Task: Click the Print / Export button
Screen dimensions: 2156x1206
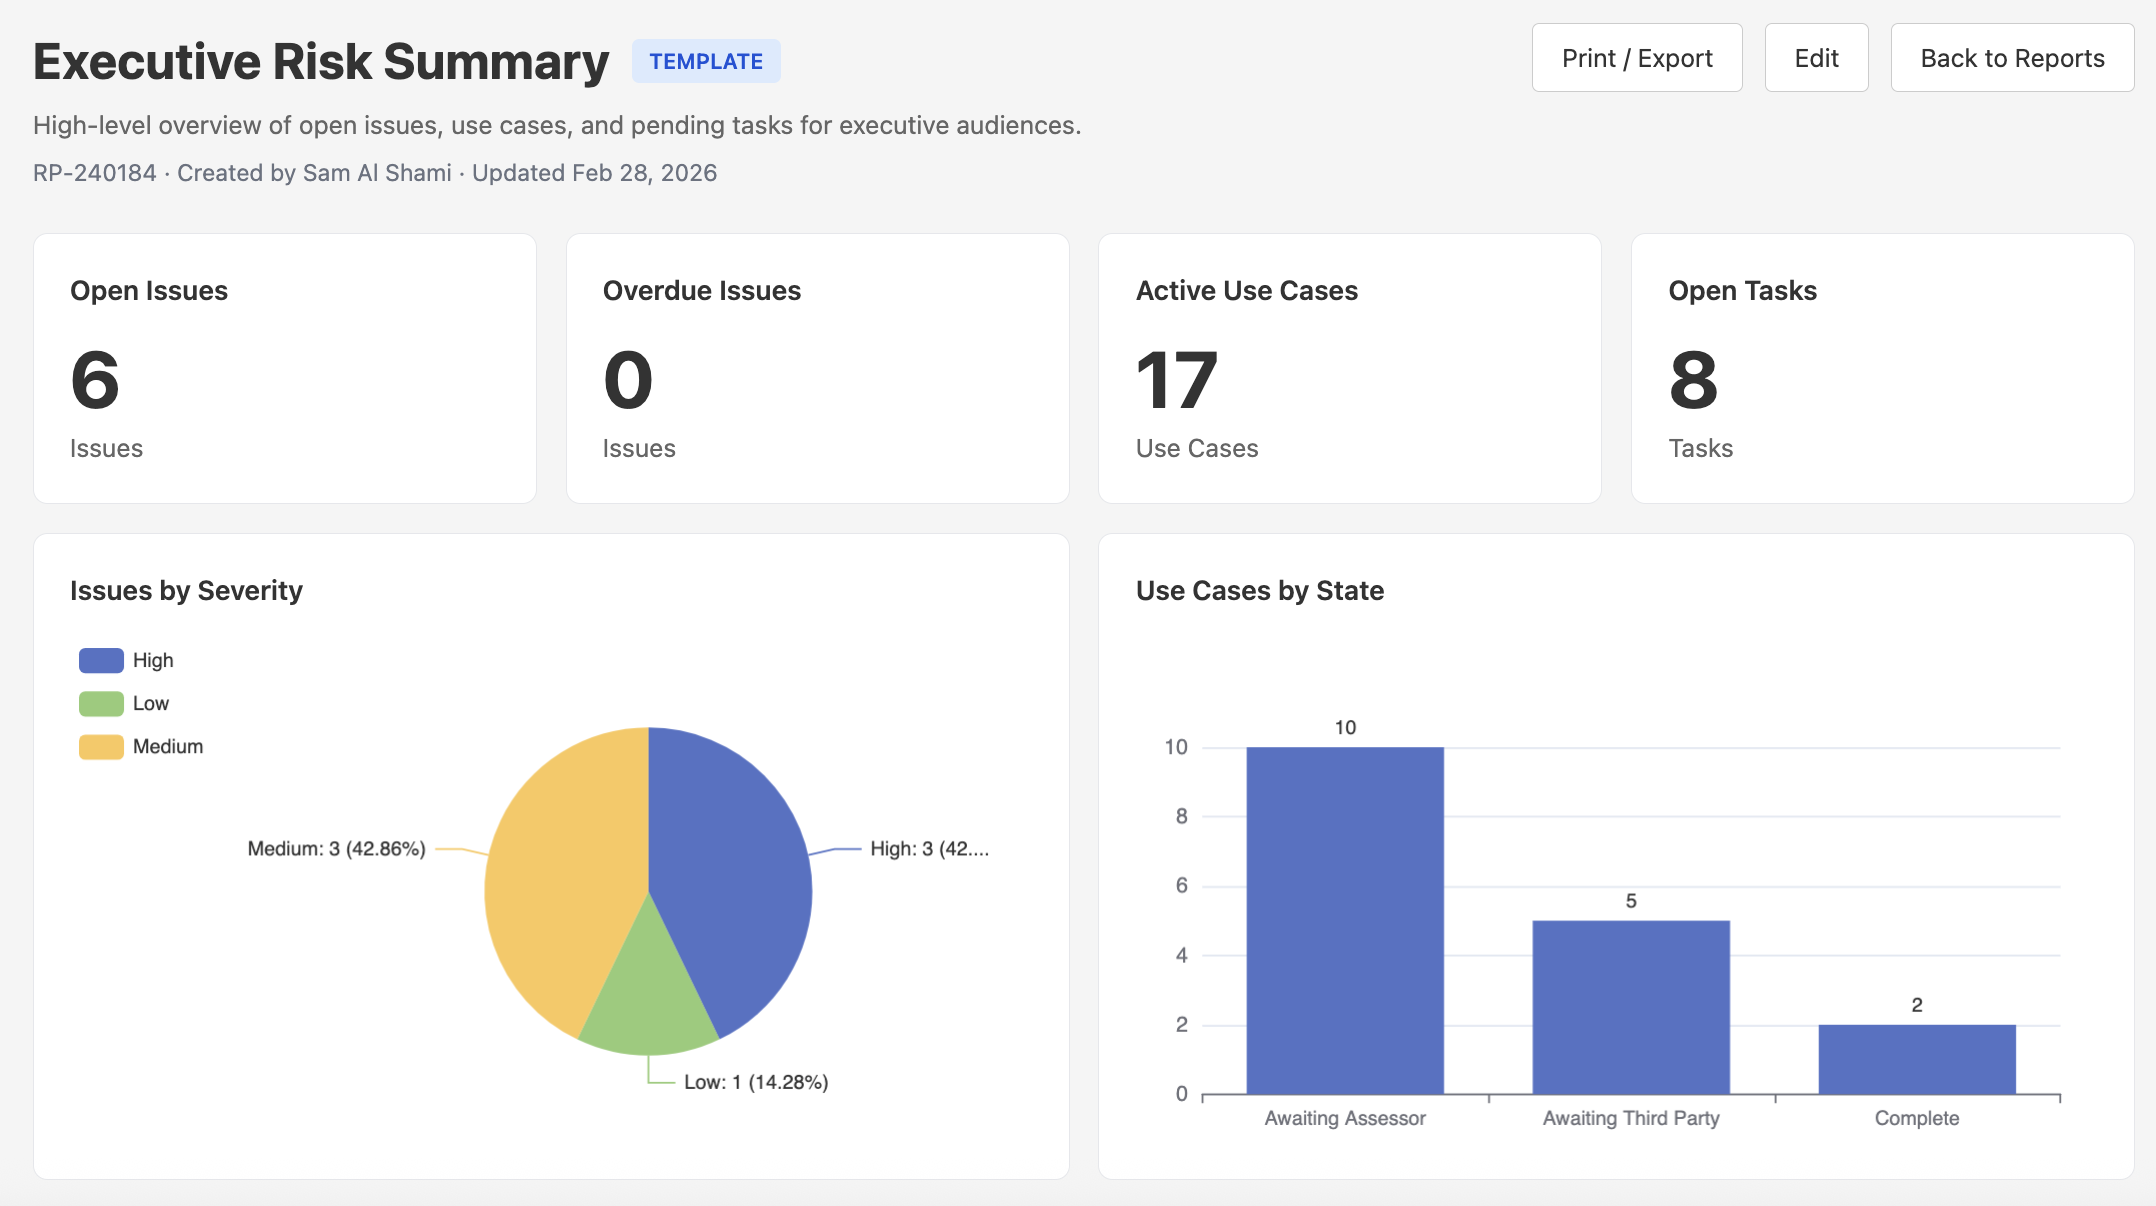Action: (1636, 58)
